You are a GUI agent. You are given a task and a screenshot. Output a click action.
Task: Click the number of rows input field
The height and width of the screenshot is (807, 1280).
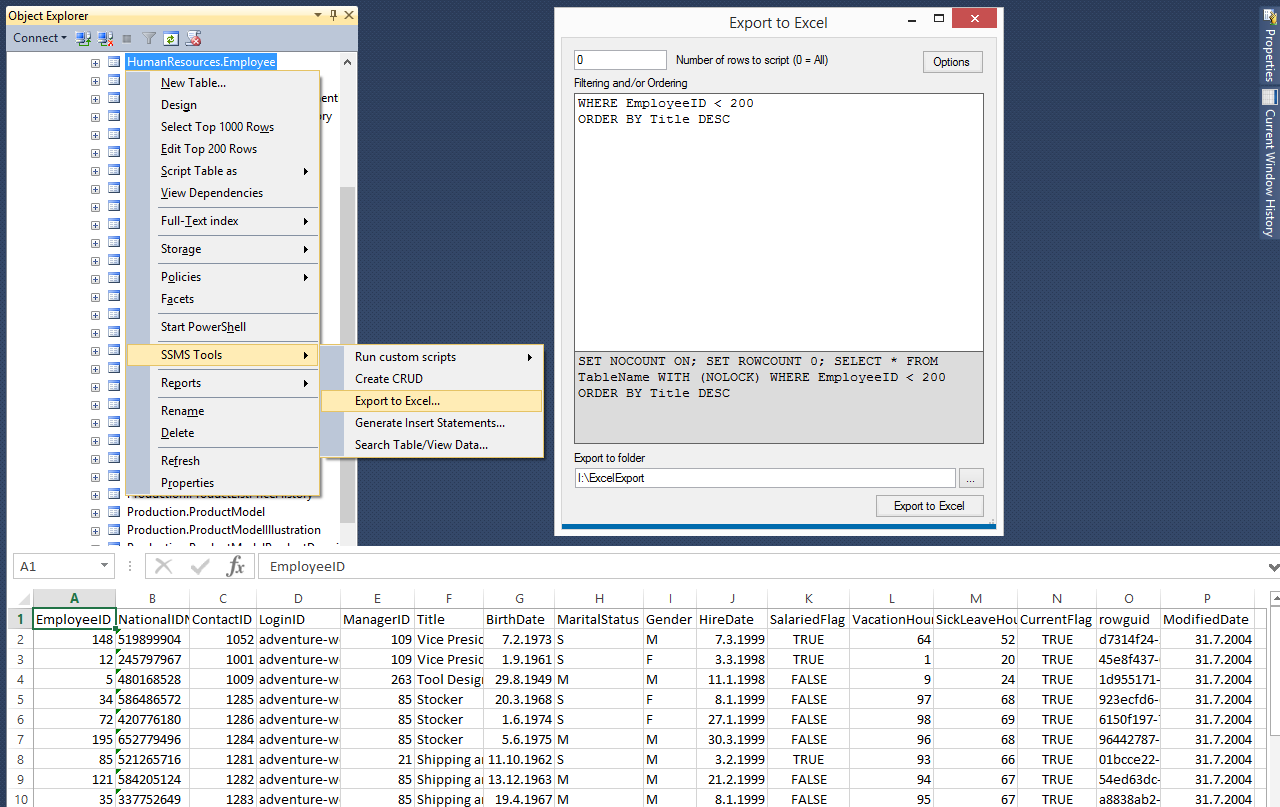[x=620, y=60]
